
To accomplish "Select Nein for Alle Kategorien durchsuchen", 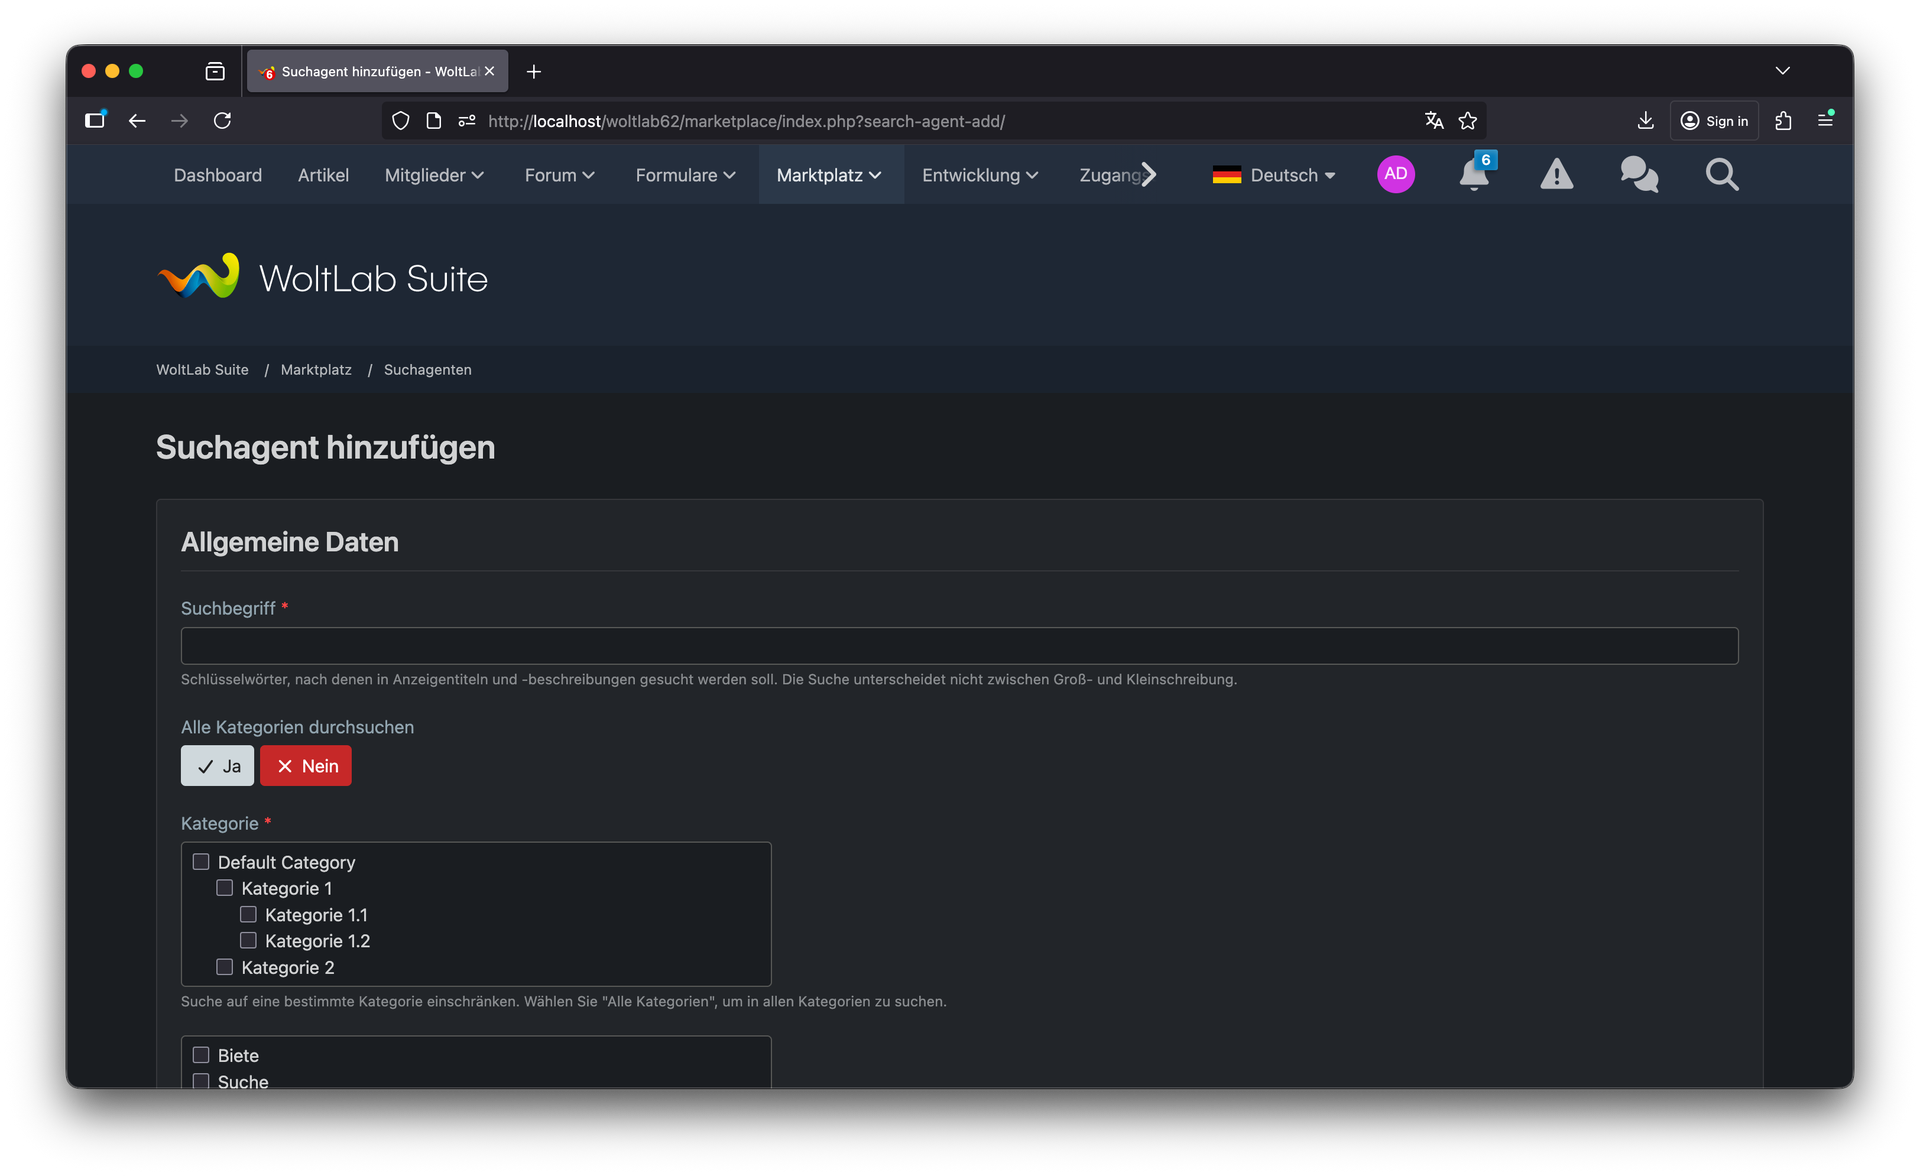I will [x=306, y=766].
